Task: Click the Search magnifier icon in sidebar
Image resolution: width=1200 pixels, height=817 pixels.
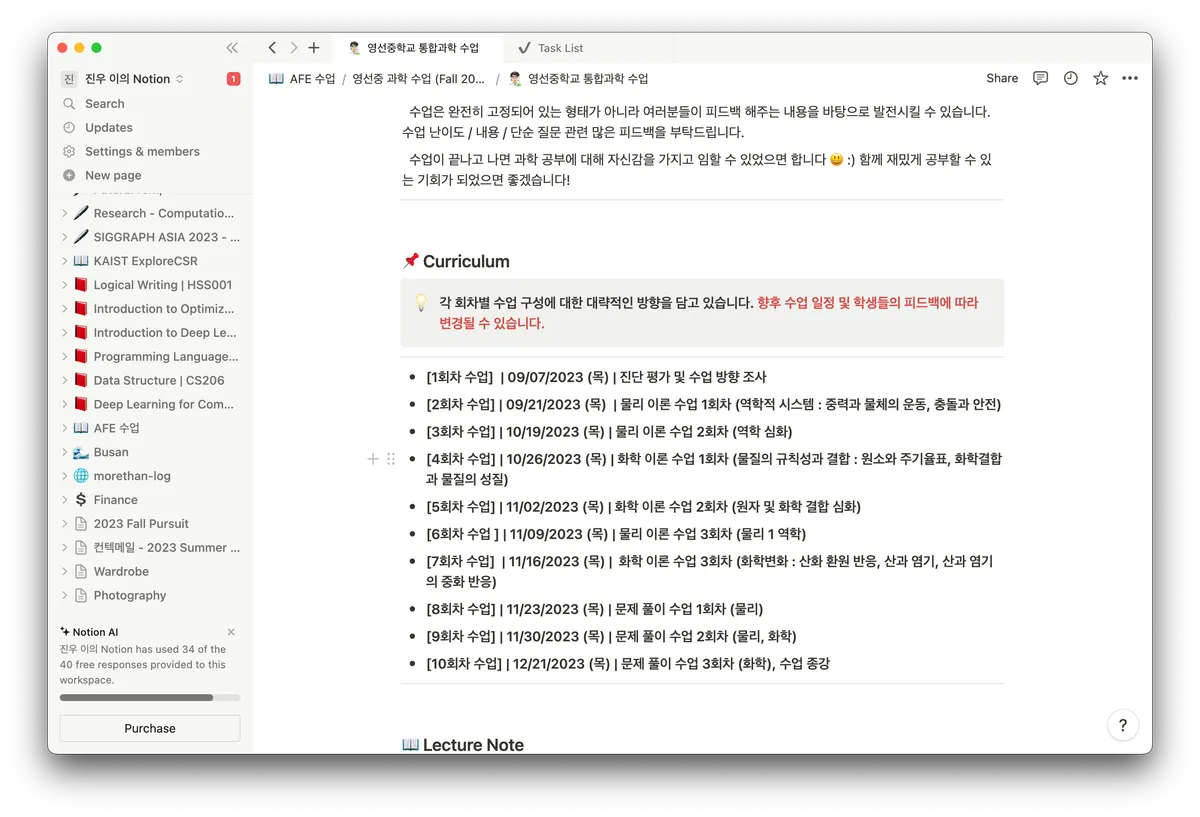Action: point(69,104)
